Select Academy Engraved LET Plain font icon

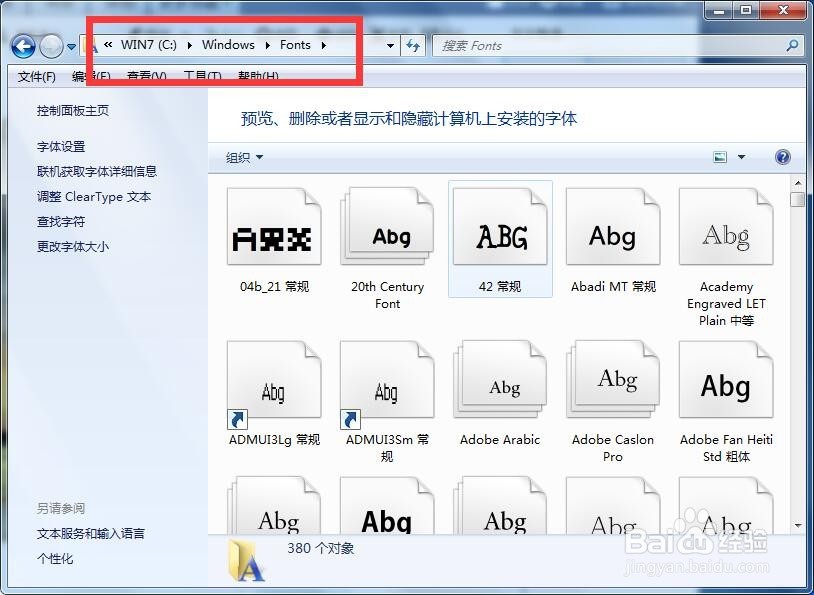726,227
